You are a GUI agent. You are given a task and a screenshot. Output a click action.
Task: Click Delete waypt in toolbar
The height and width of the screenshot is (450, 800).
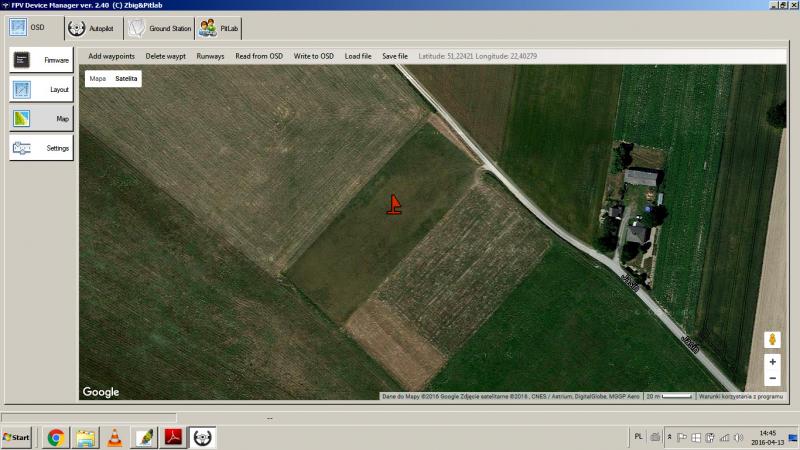pos(166,56)
